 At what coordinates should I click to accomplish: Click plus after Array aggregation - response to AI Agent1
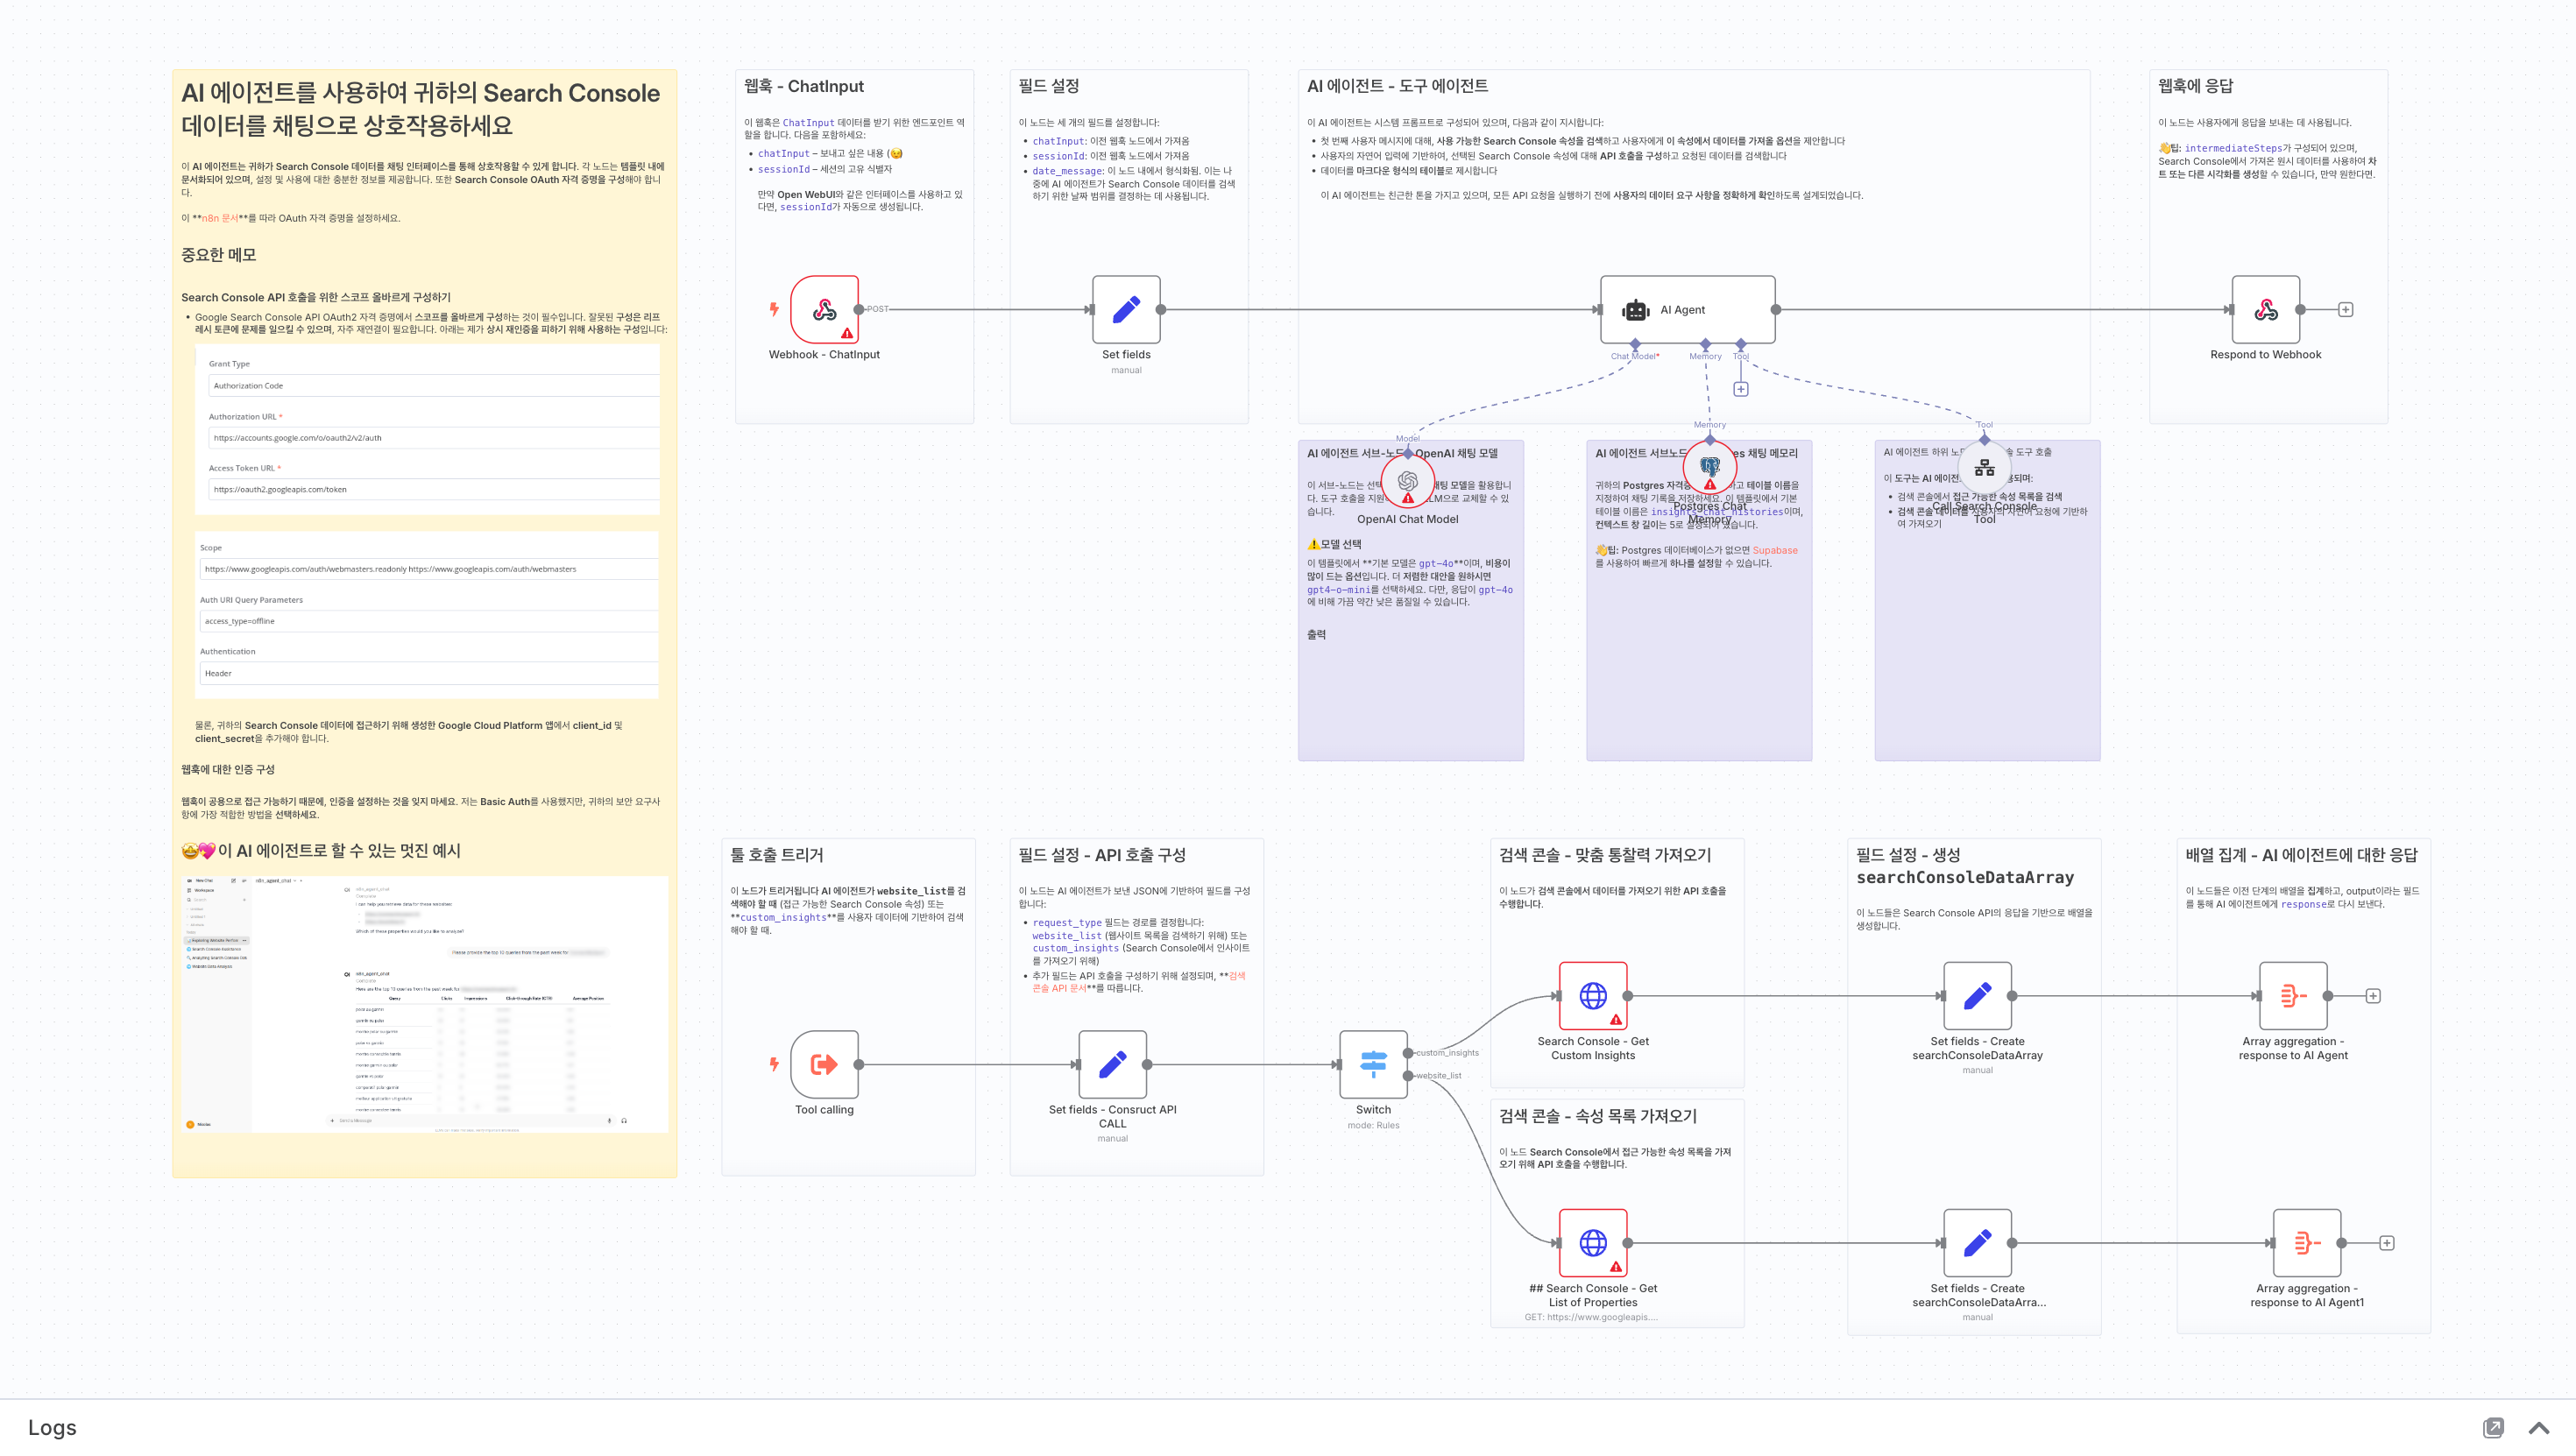click(x=2387, y=1243)
